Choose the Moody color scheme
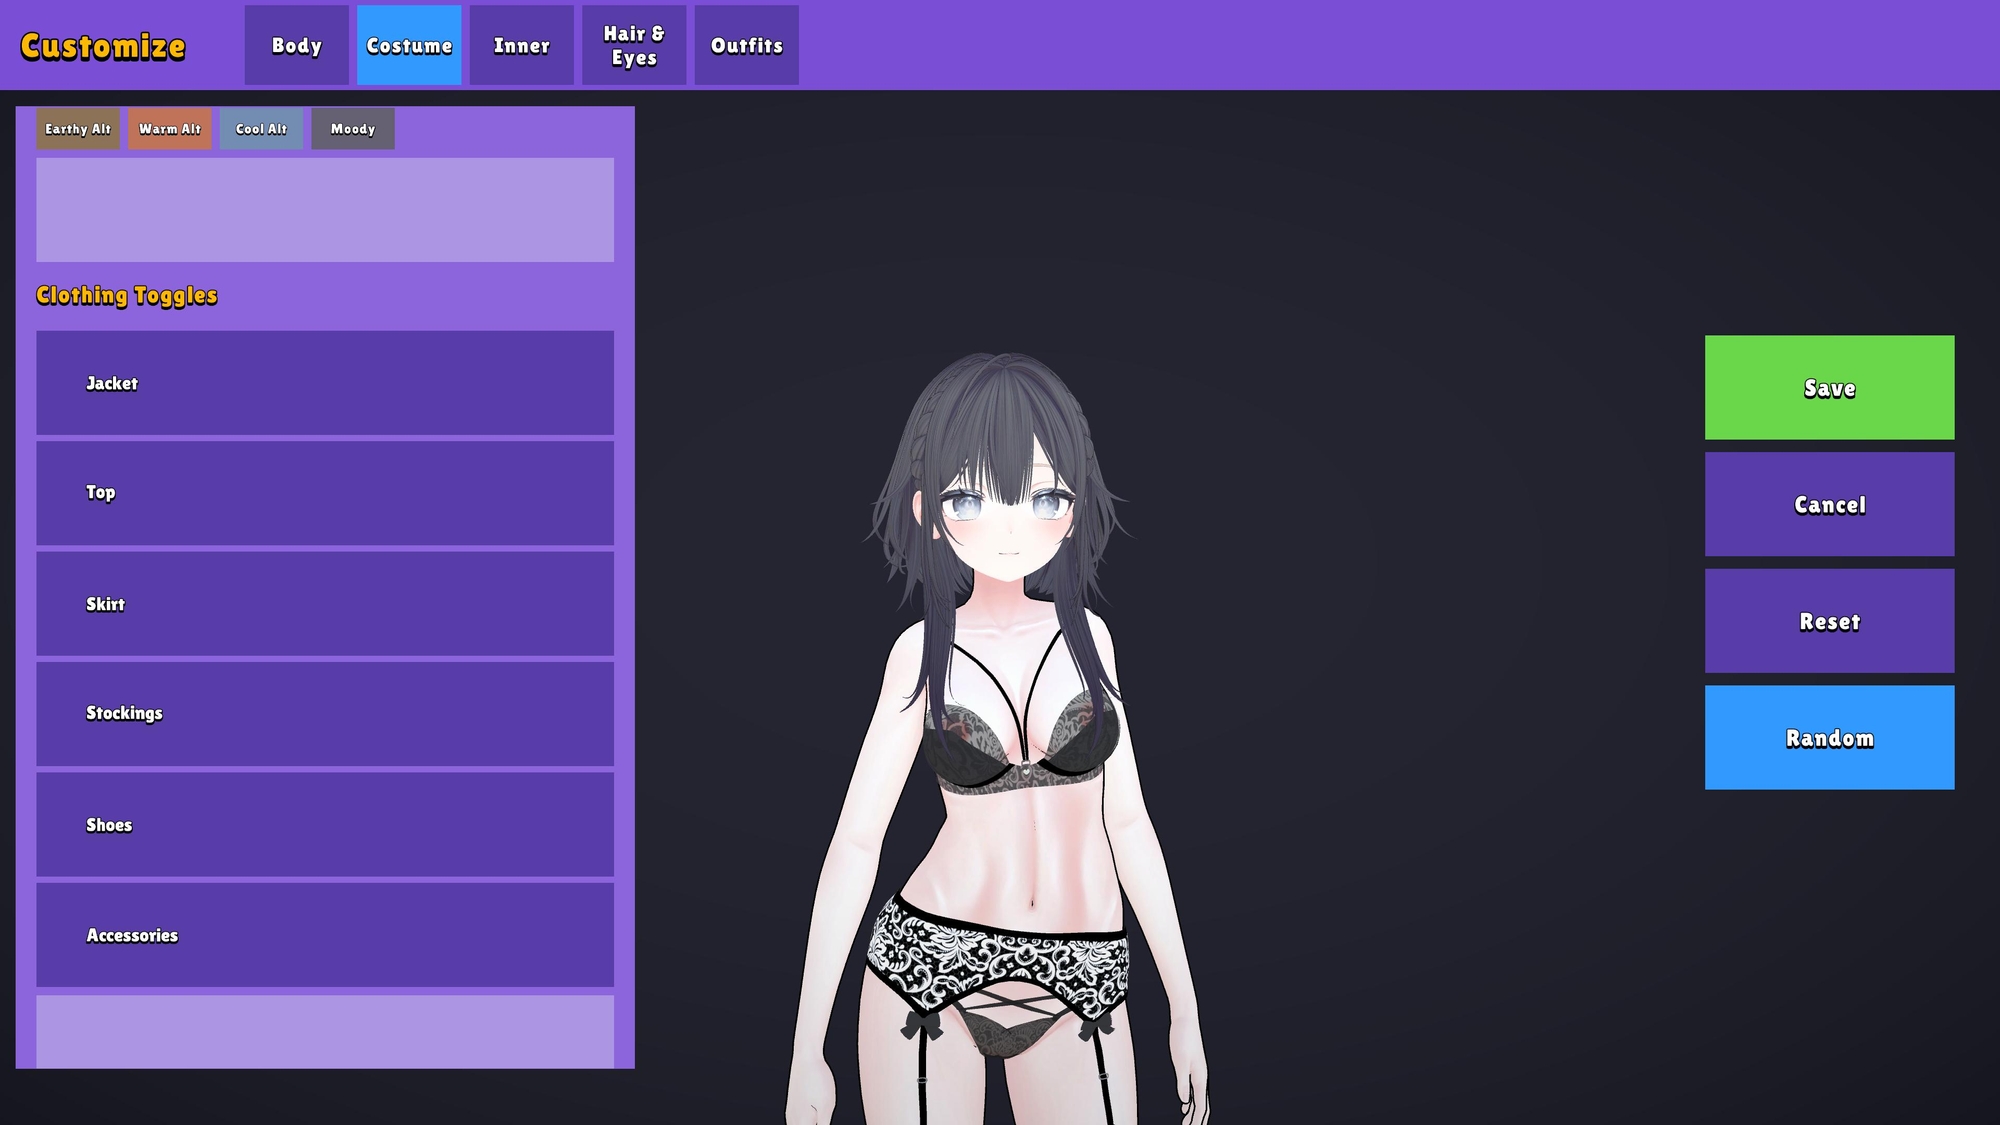The height and width of the screenshot is (1125, 2000). [x=352, y=128]
